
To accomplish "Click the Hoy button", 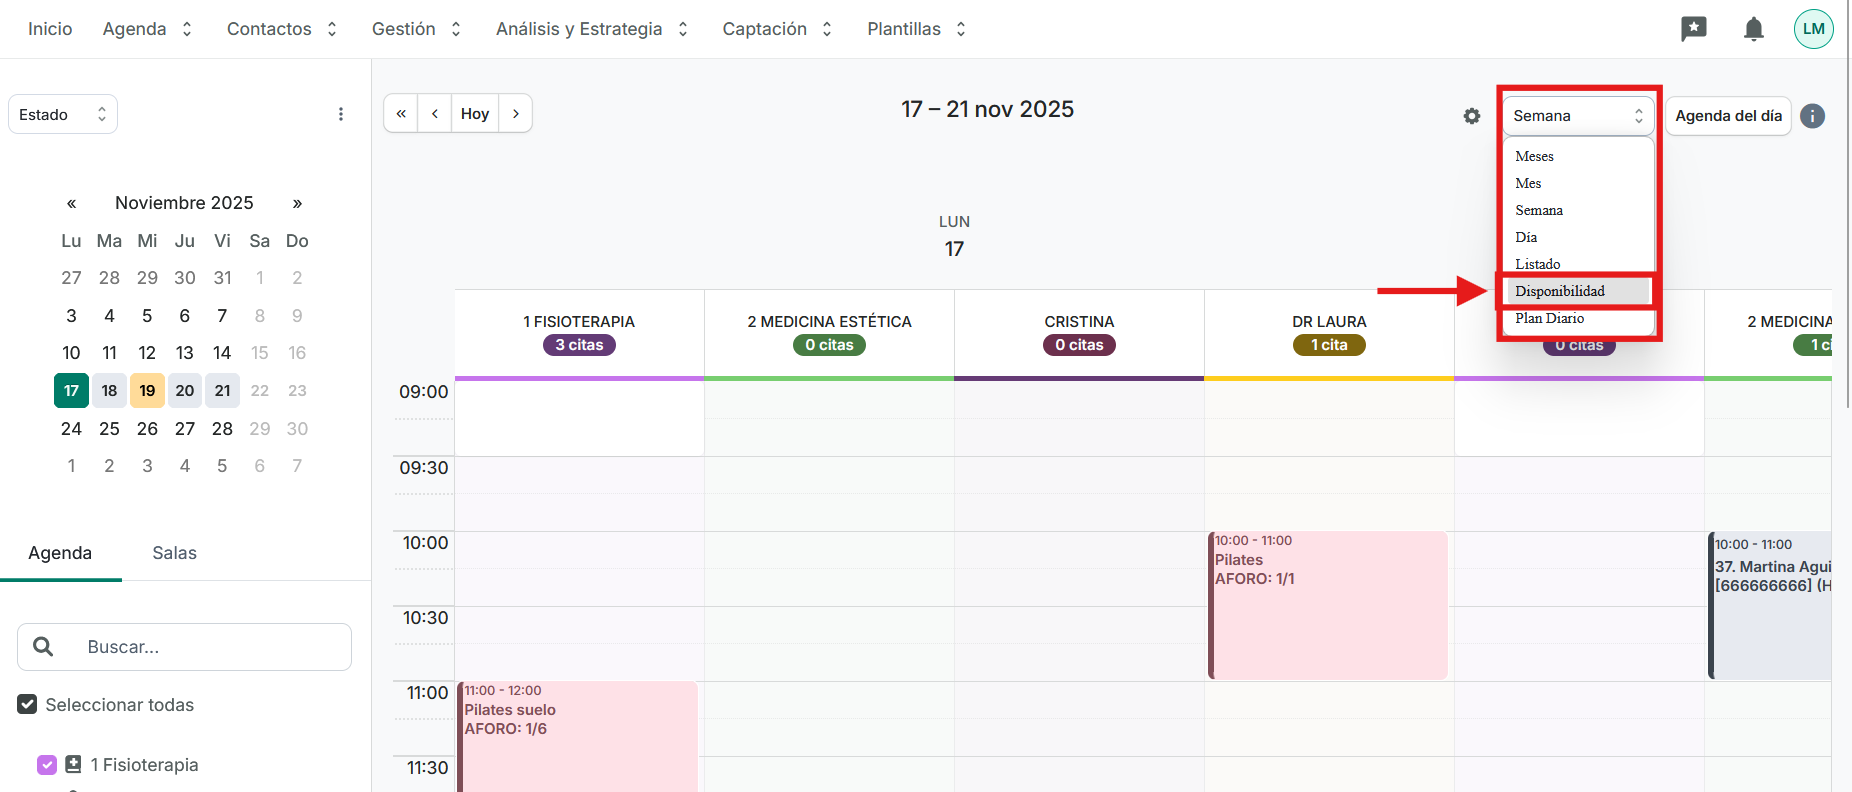I will (475, 114).
